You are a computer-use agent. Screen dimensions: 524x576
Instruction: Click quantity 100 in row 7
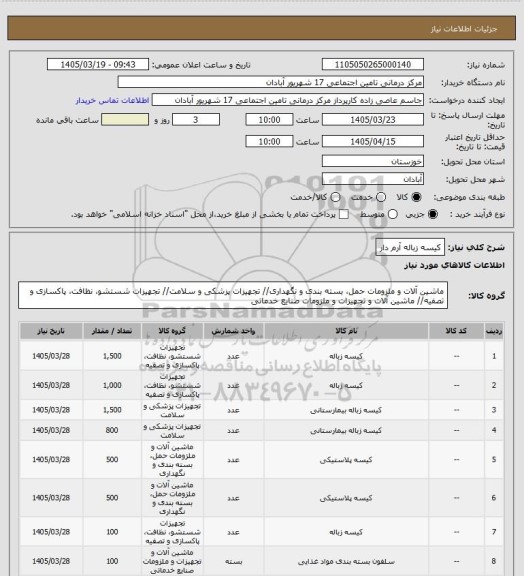112,532
